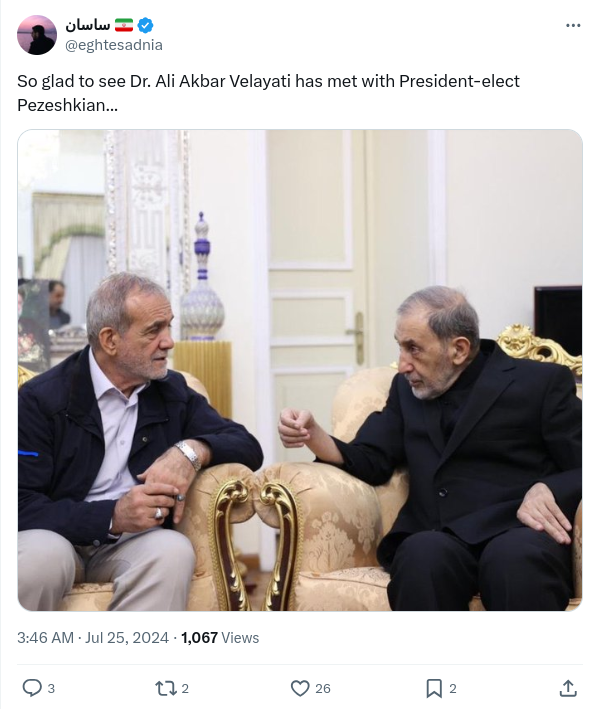Image resolution: width=599 pixels, height=709 pixels.
Task: Click the reply count number 3
Action: (x=51, y=689)
